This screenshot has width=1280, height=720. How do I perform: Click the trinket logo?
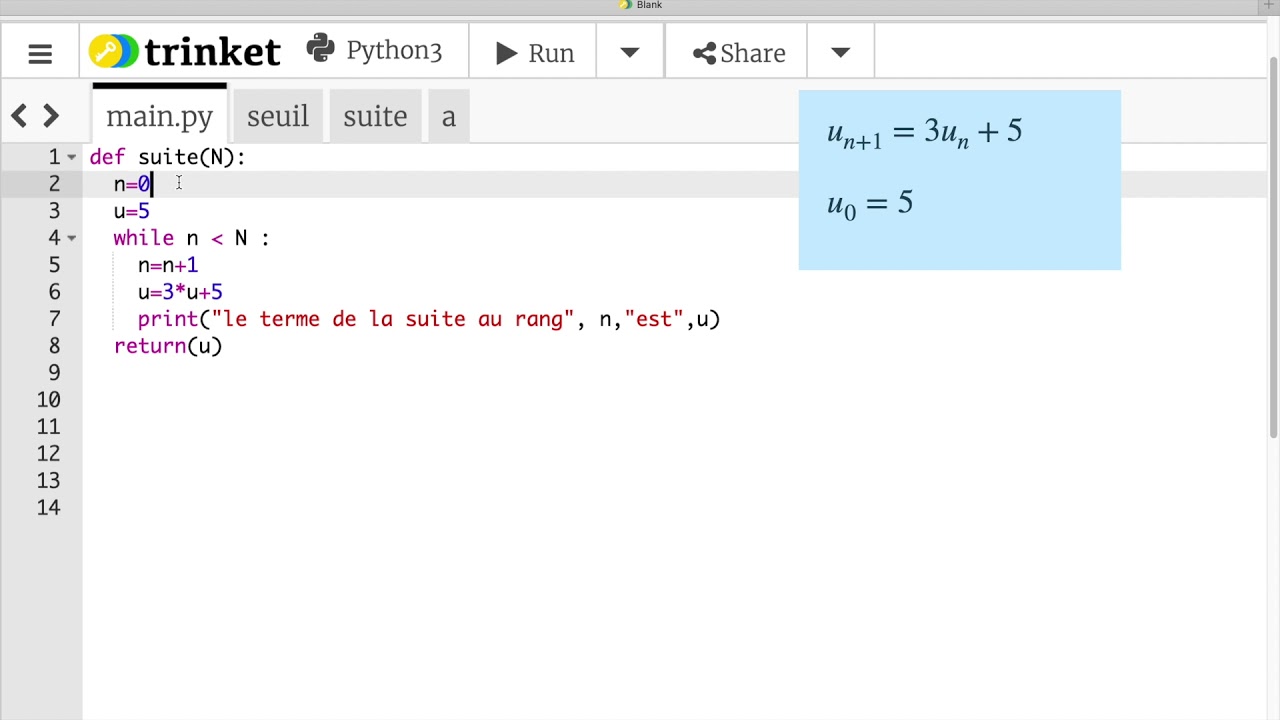coord(185,52)
